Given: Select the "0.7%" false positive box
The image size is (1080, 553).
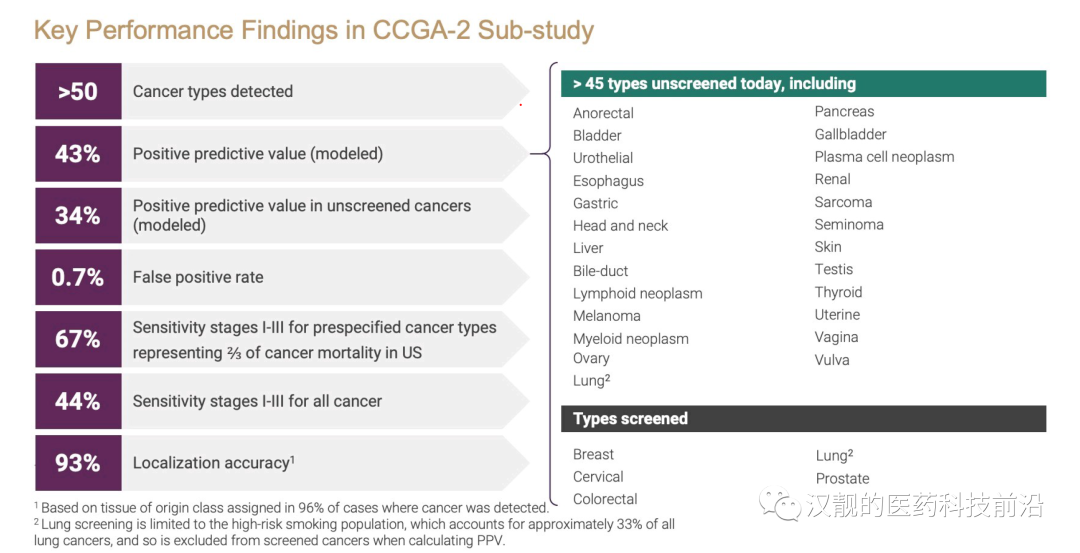Looking at the screenshot, I should point(78,278).
